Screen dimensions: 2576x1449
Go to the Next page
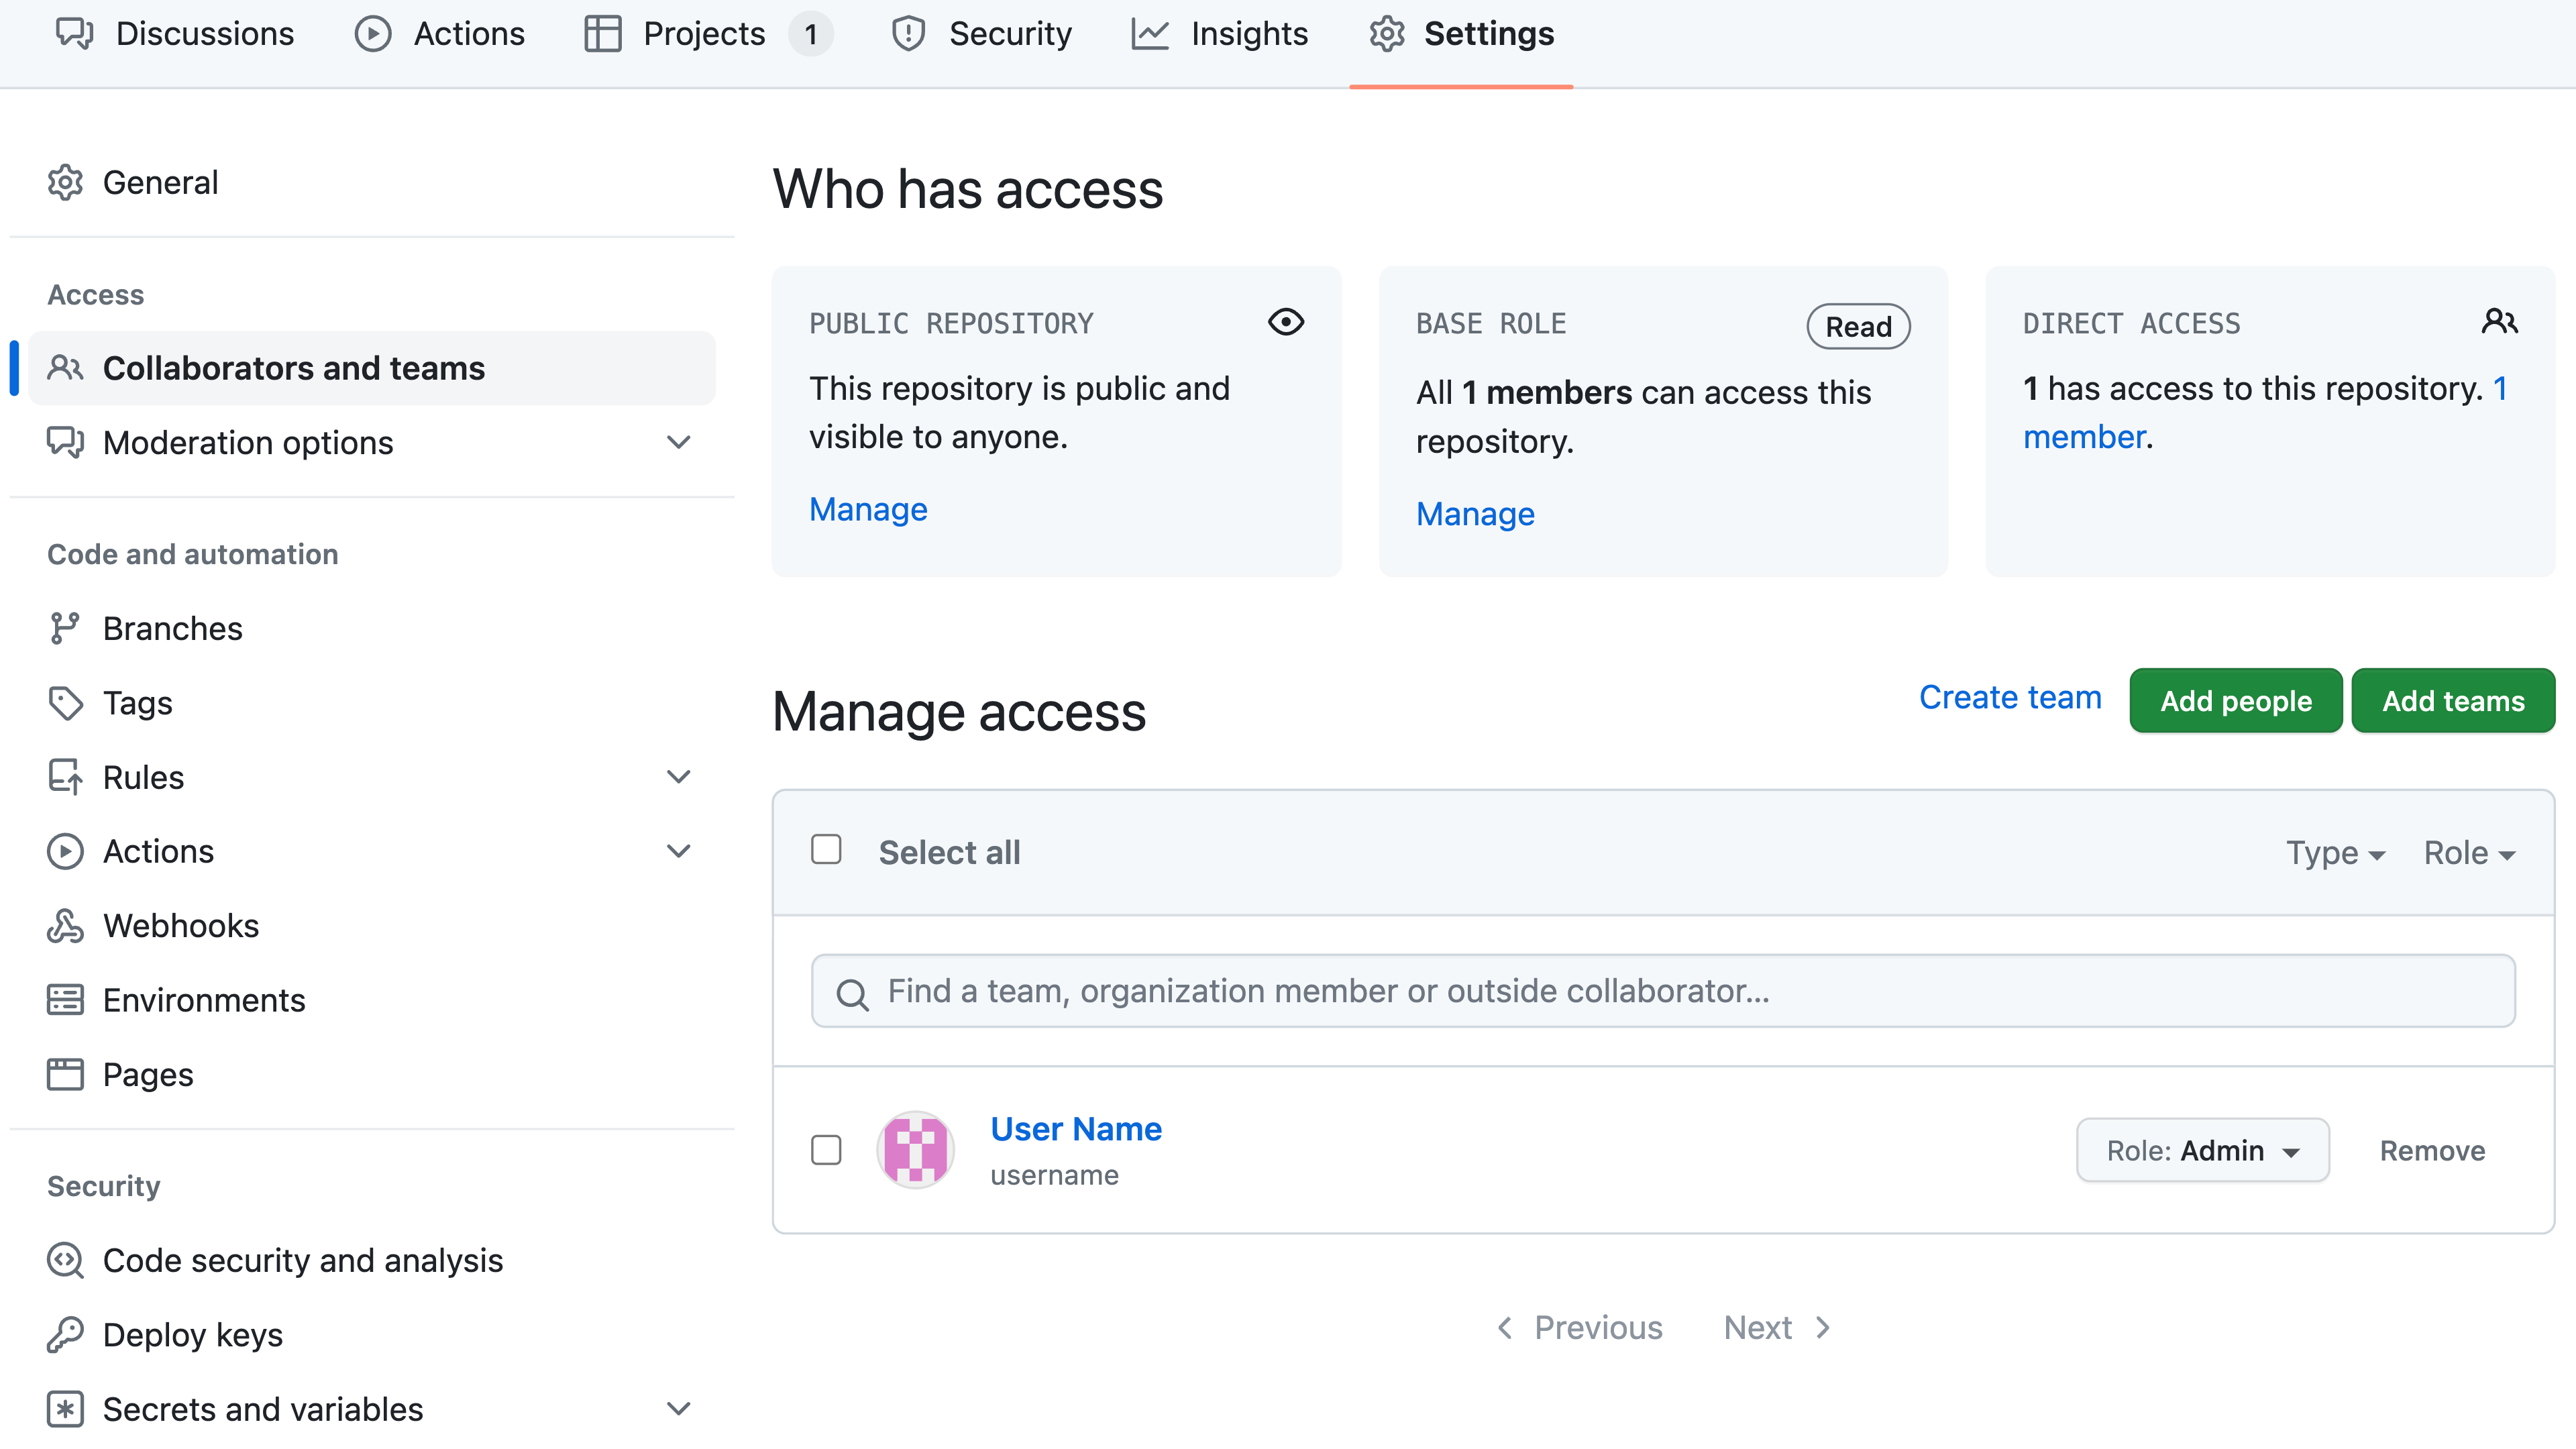1778,1327
